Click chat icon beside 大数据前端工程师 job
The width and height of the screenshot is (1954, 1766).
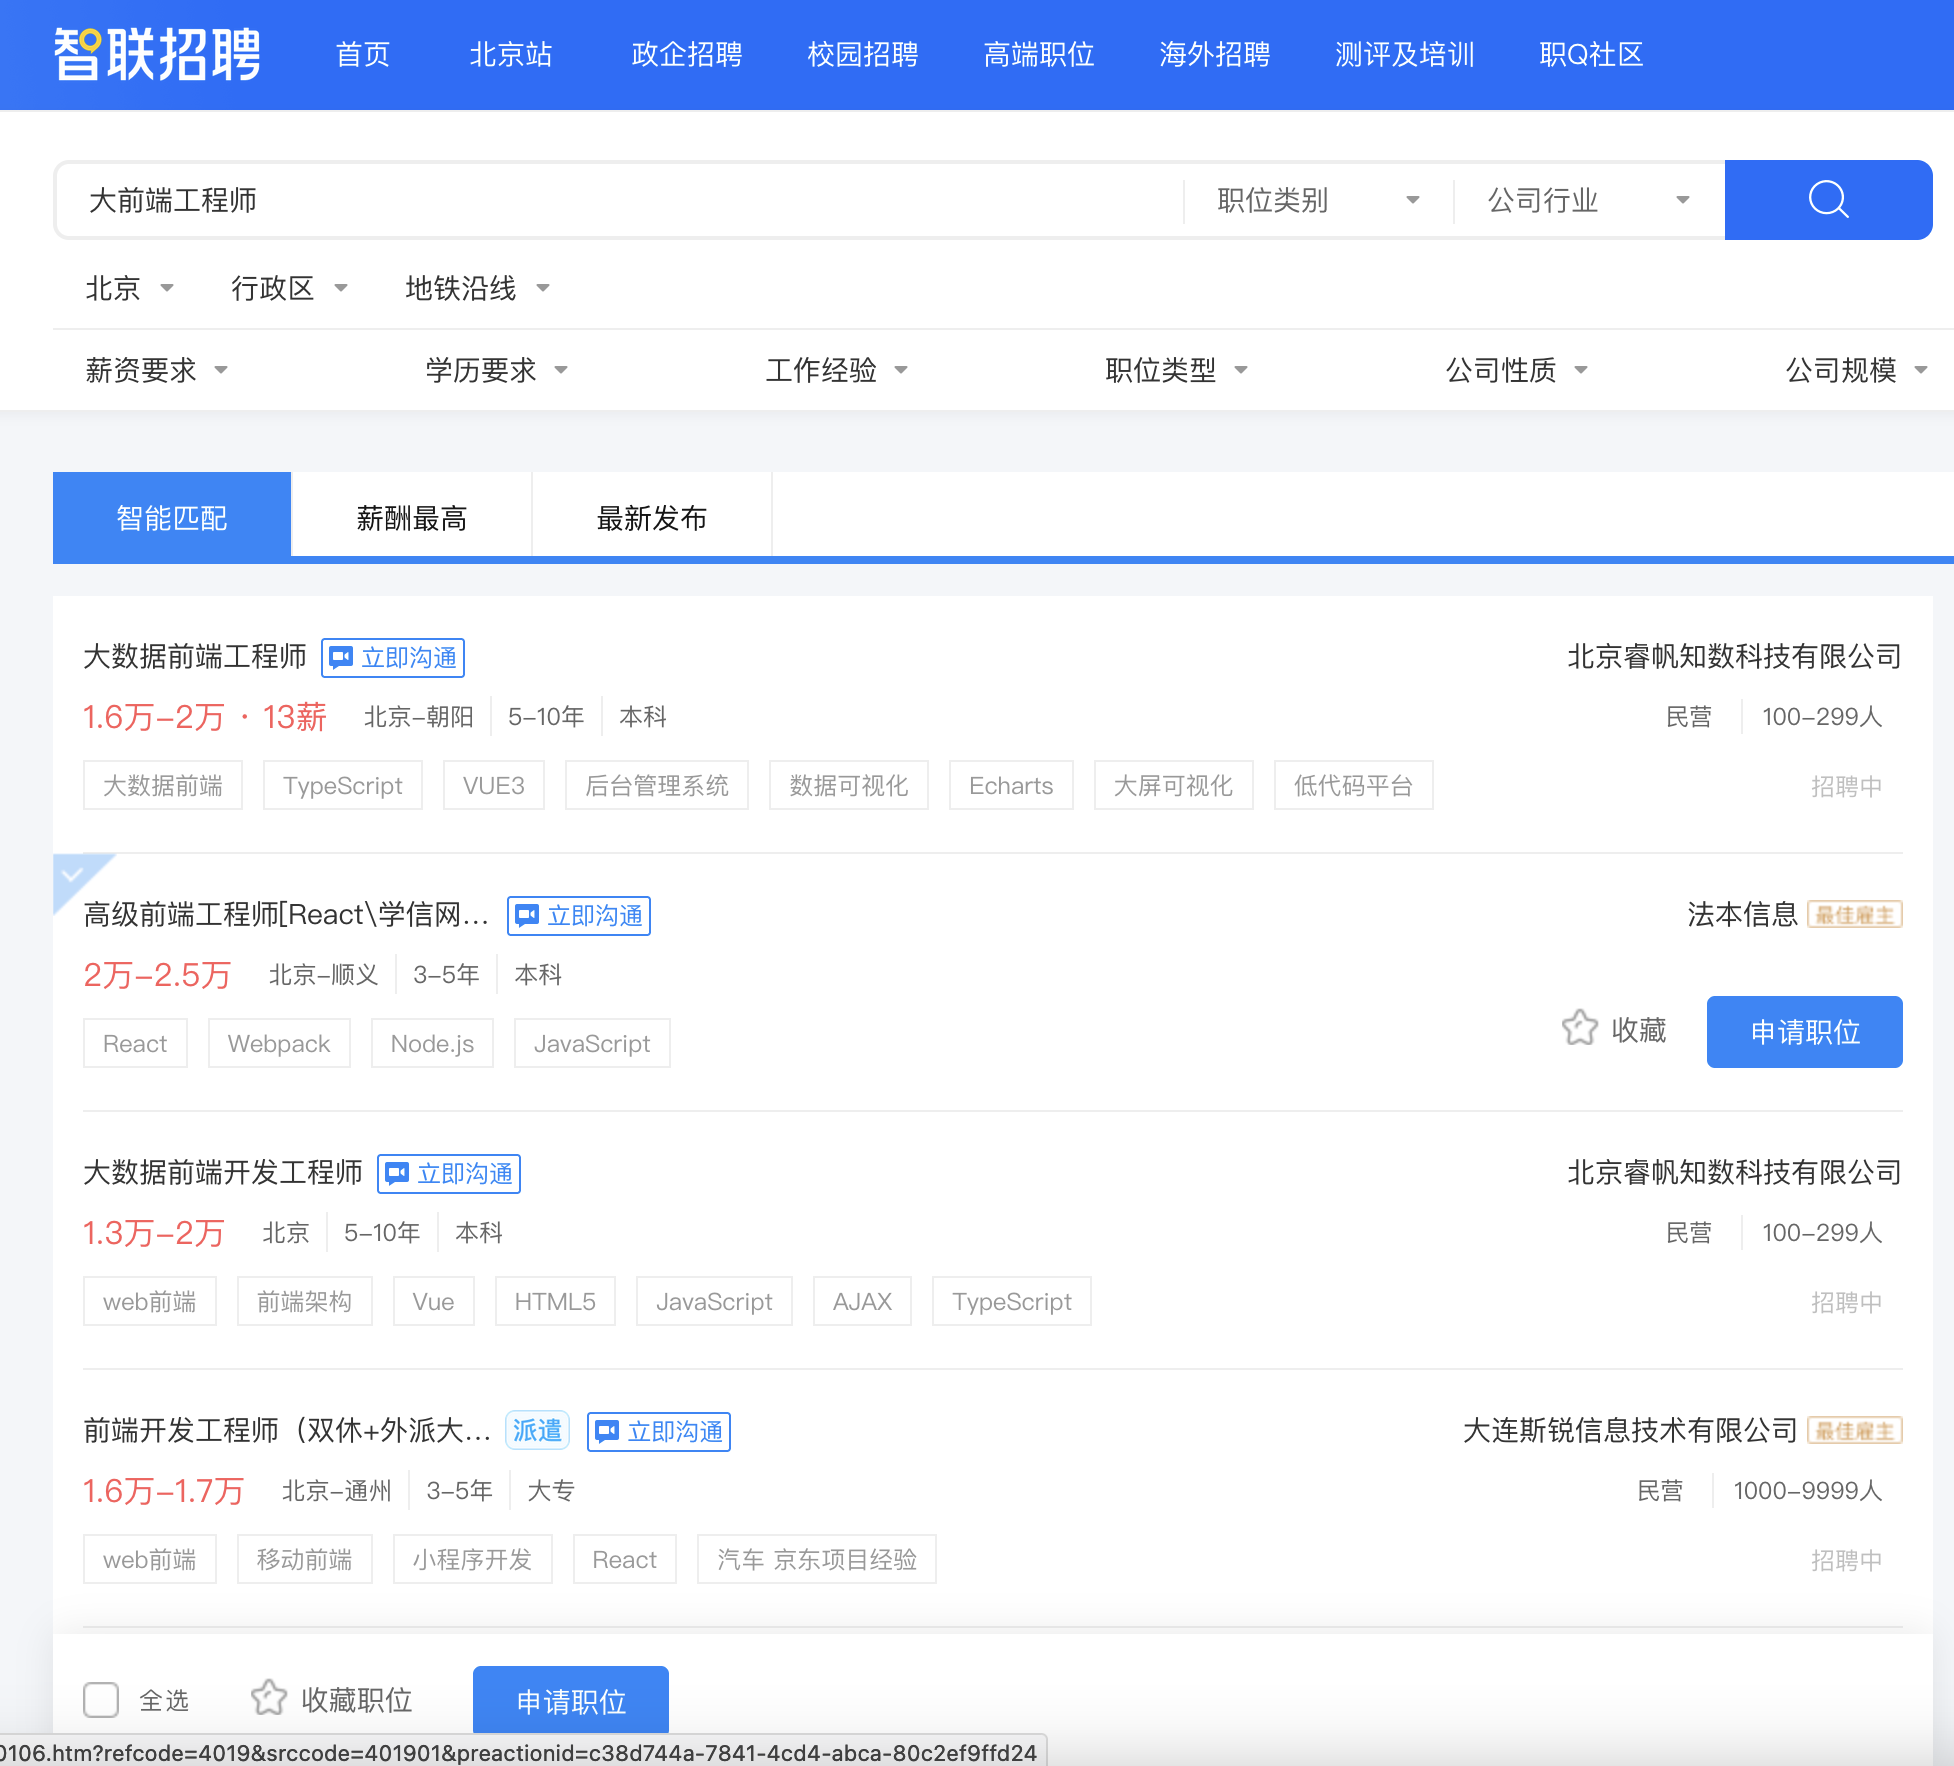pos(342,657)
